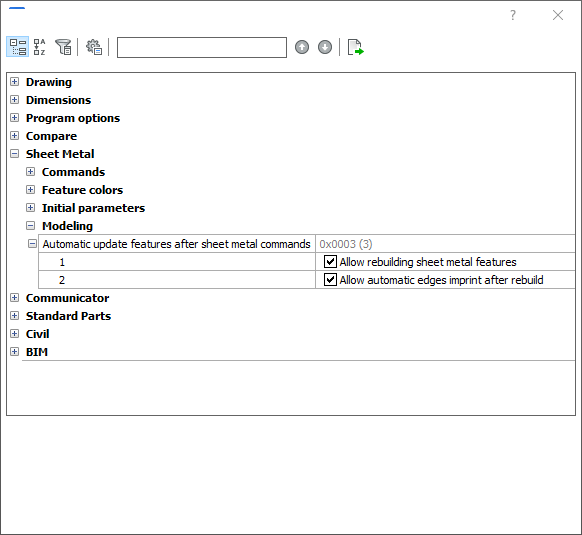Select the BIM category label
This screenshot has width=582, height=535.
[x=37, y=352]
